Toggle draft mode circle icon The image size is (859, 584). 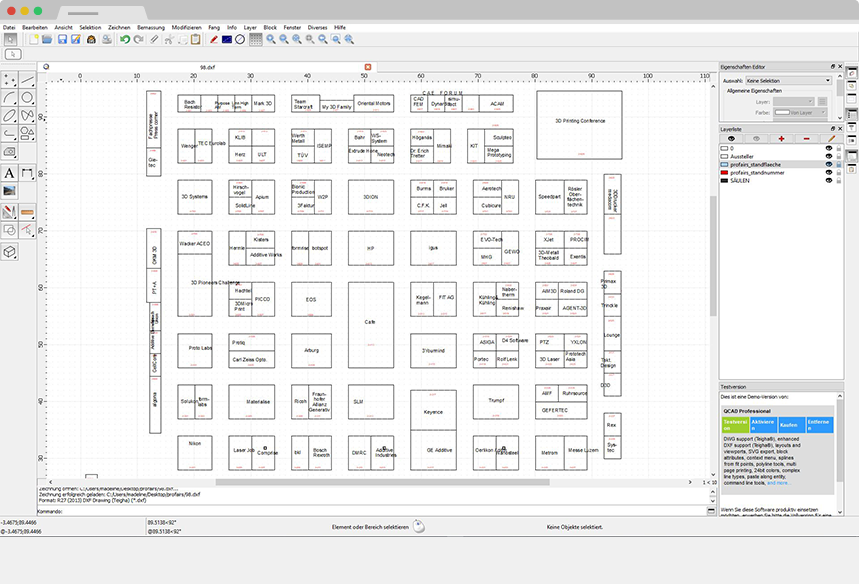click(x=240, y=39)
